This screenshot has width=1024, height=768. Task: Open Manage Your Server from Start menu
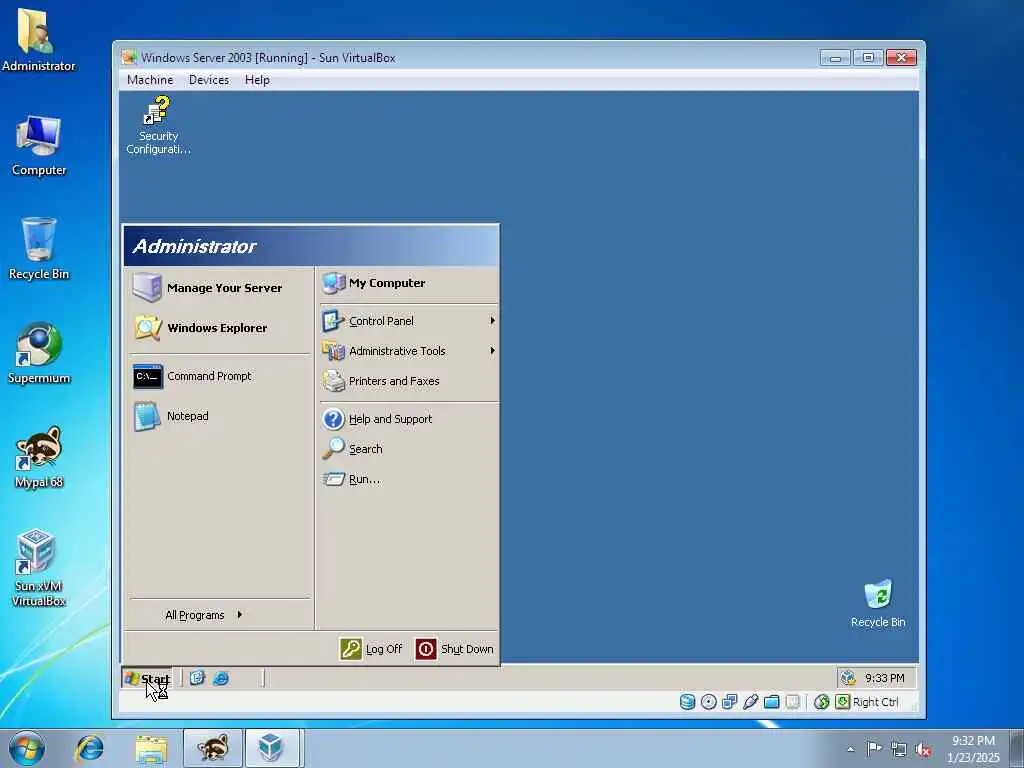pos(219,287)
